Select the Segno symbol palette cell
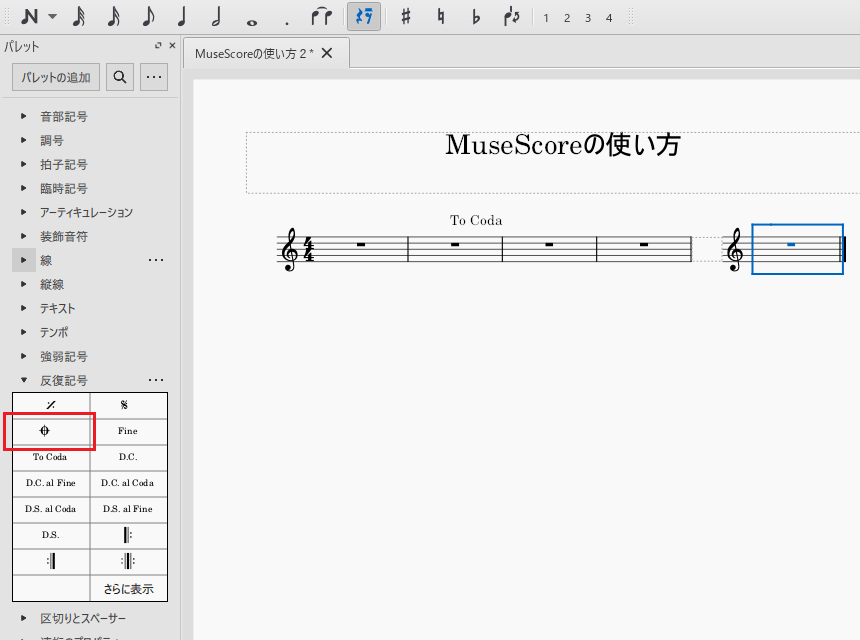 pos(128,405)
